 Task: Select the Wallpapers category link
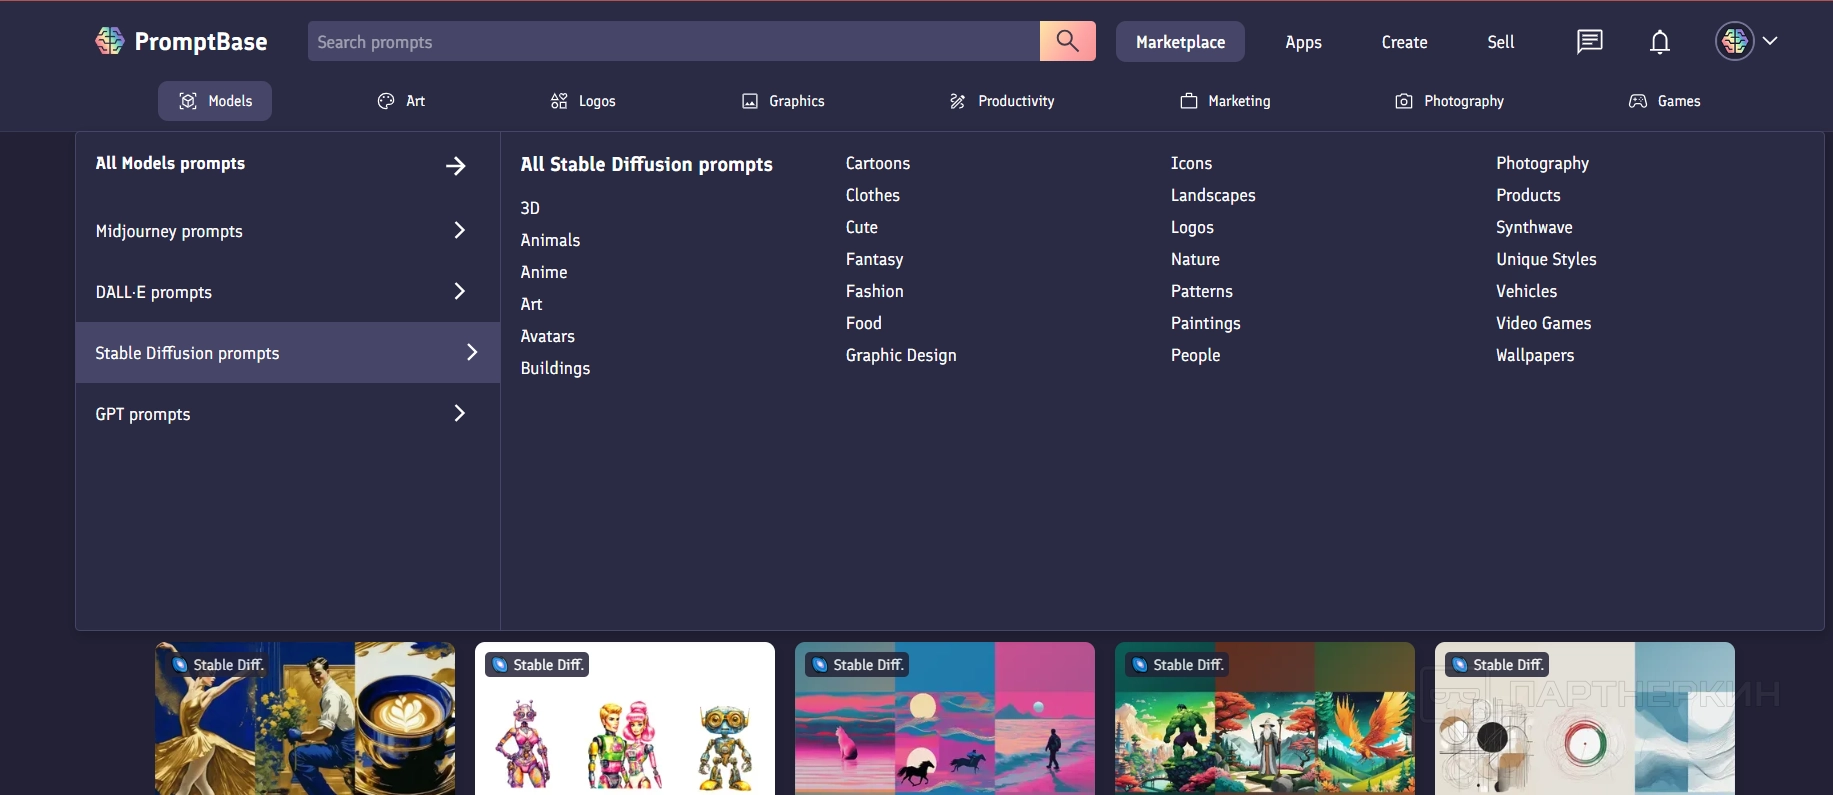pyautogui.click(x=1535, y=355)
